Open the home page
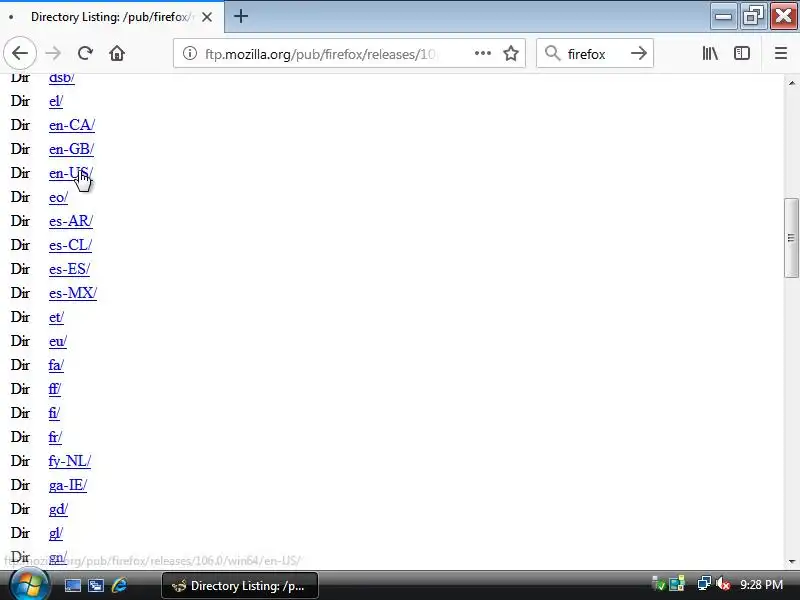Viewport: 800px width, 600px height. 117,53
